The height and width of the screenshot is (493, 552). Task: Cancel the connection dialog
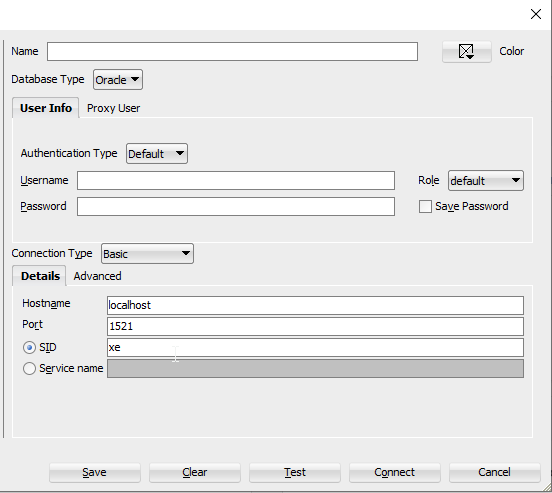[495, 472]
